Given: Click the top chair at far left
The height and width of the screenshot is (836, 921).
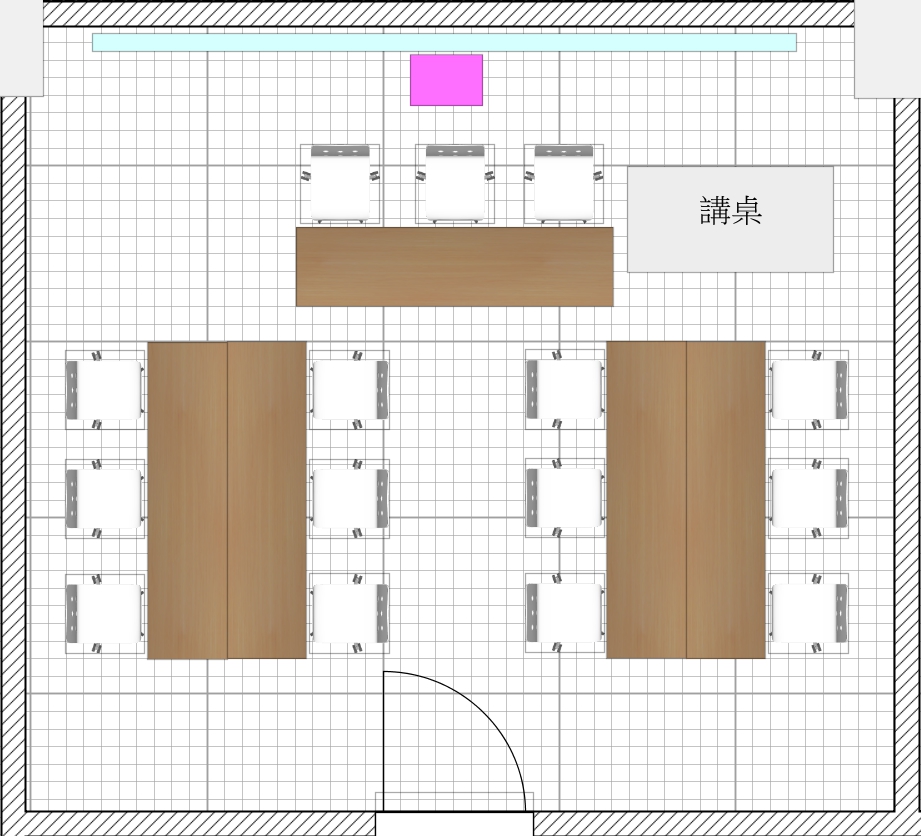Looking at the screenshot, I should click(x=105, y=389).
